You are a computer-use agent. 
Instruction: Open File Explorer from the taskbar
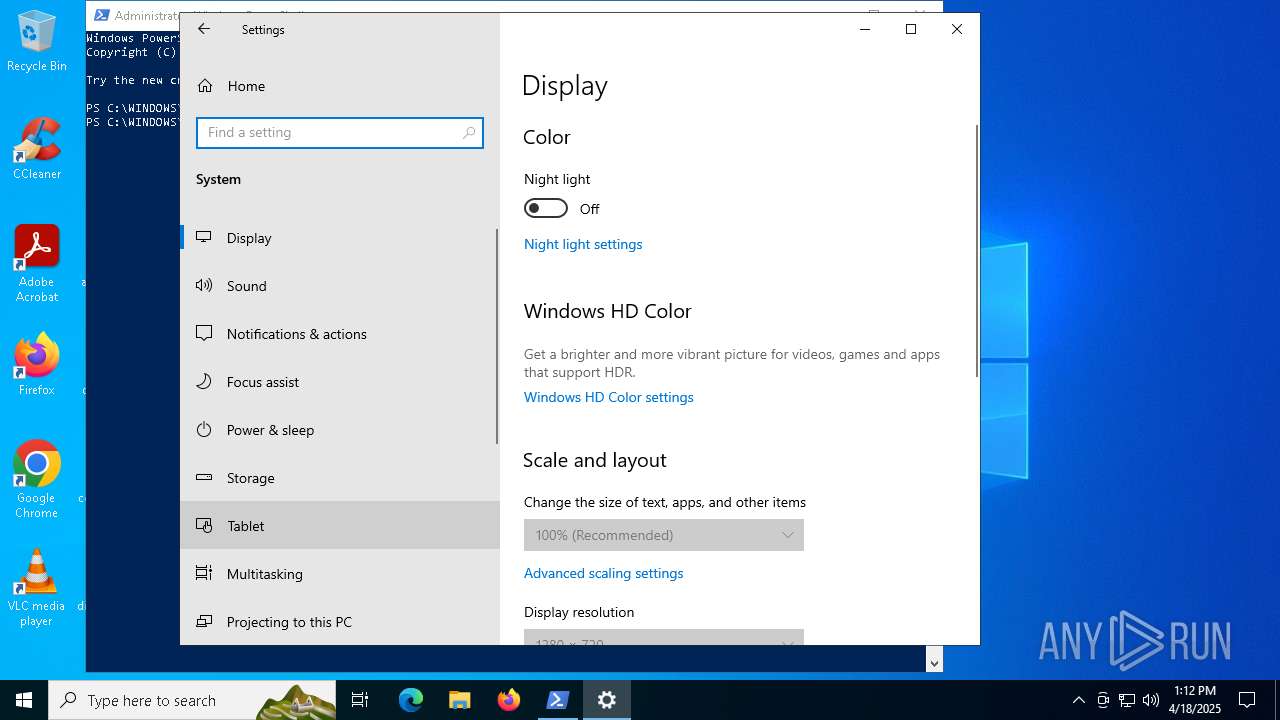pos(459,700)
